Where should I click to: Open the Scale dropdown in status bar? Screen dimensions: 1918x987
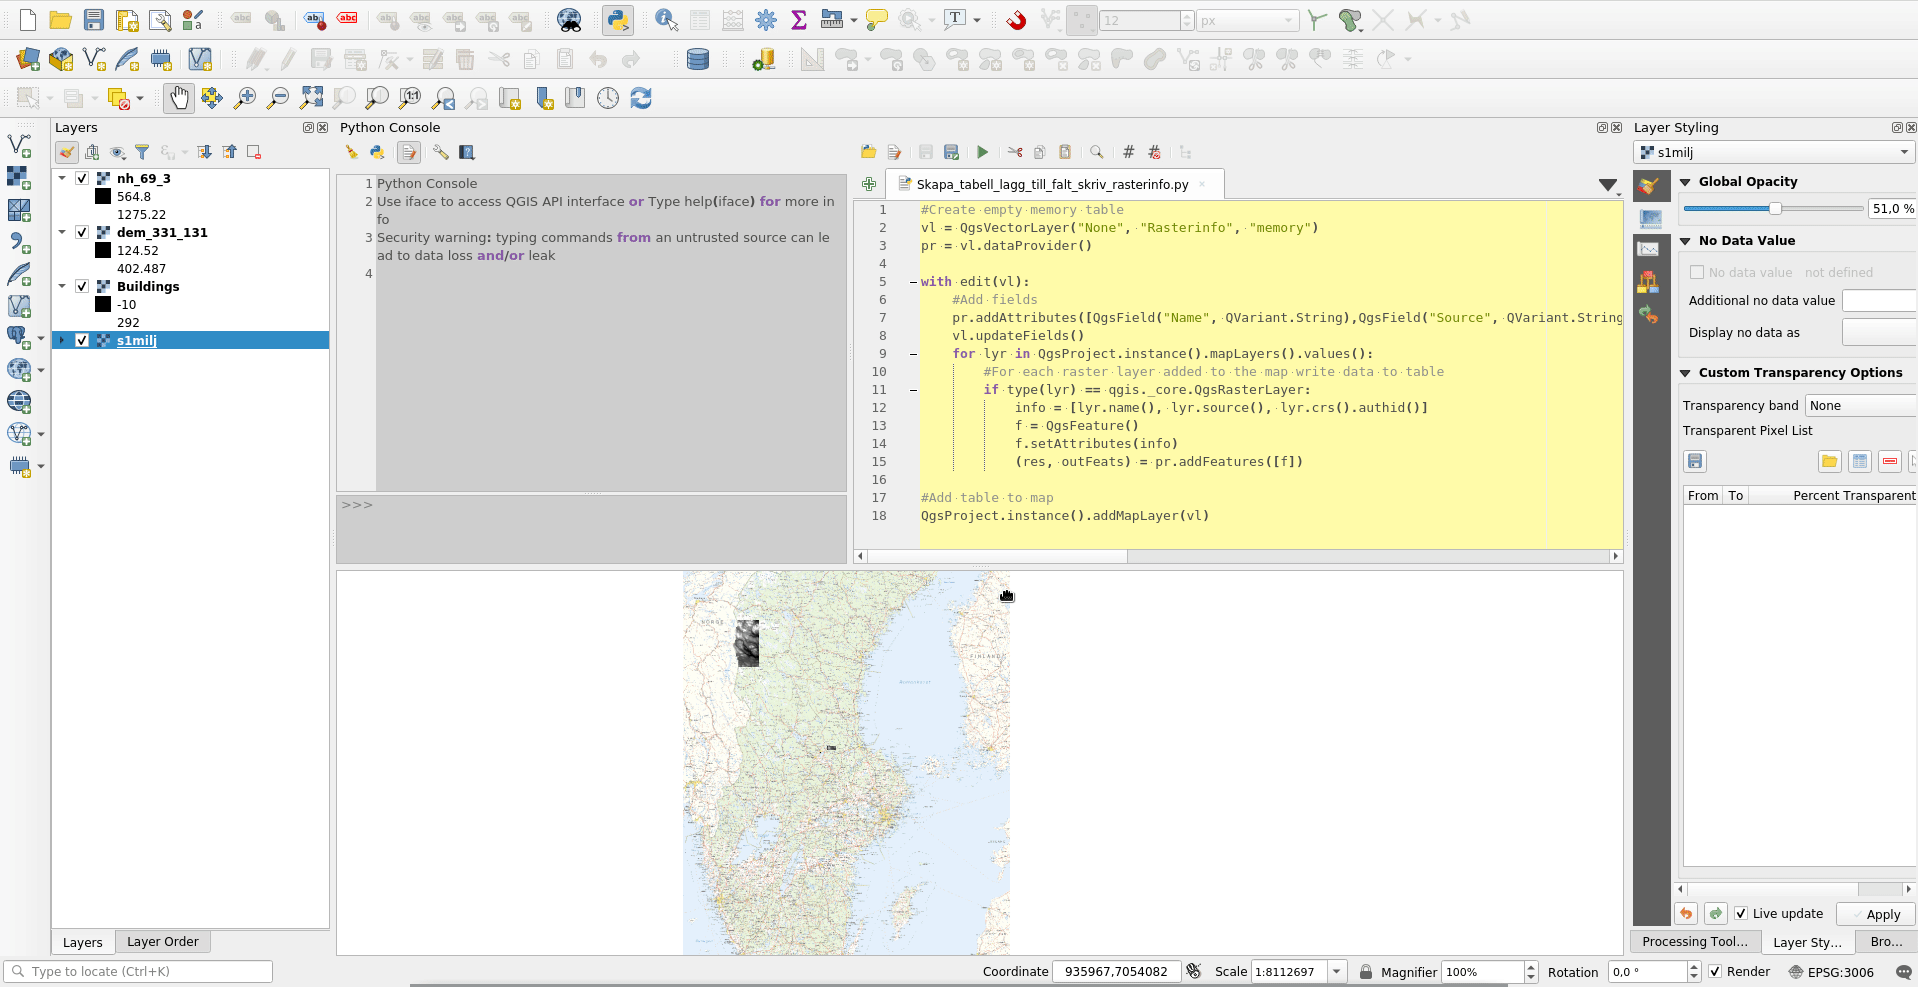[x=1336, y=972]
